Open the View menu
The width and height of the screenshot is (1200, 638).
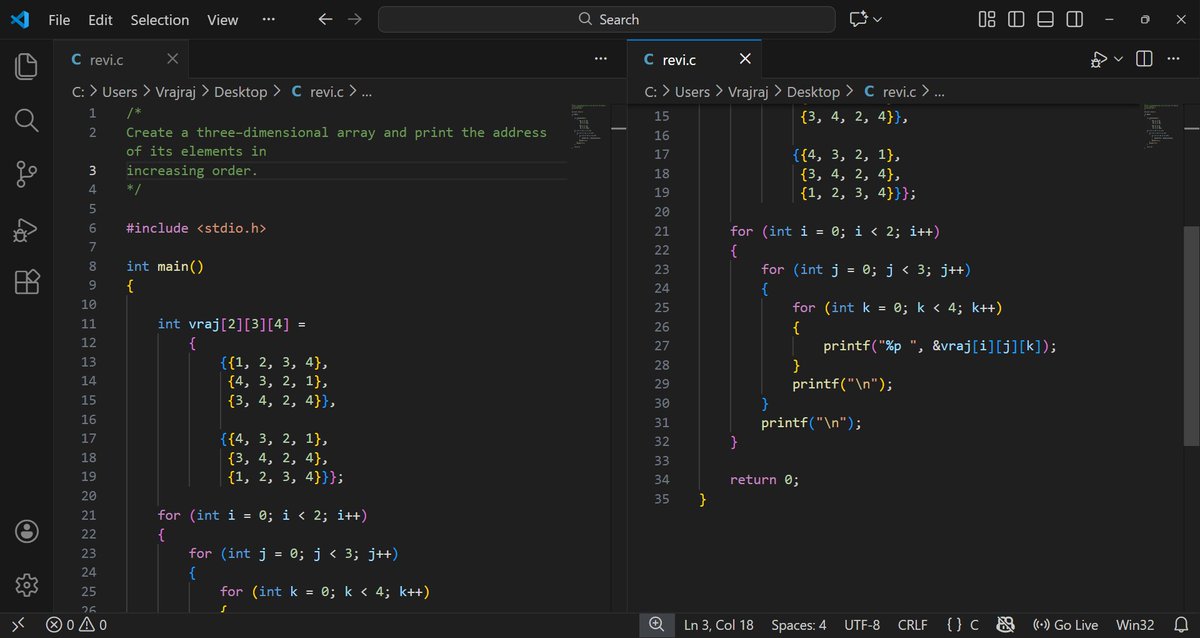223,19
